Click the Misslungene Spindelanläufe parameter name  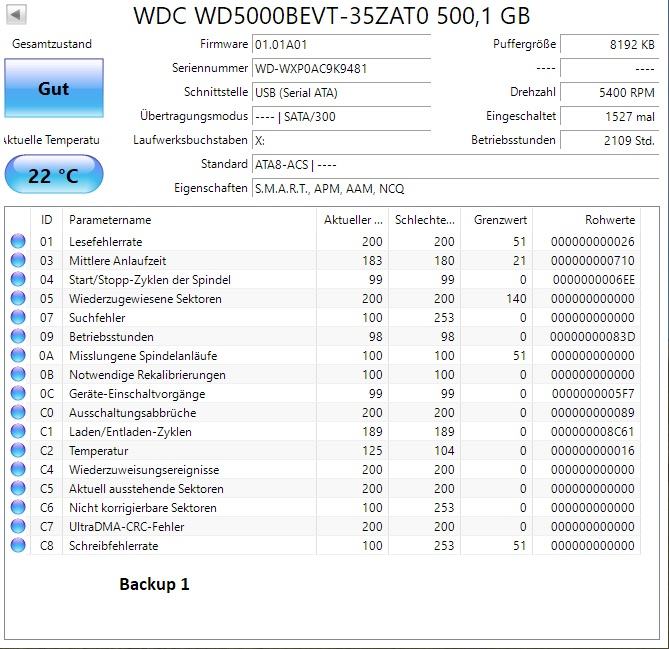click(x=143, y=356)
